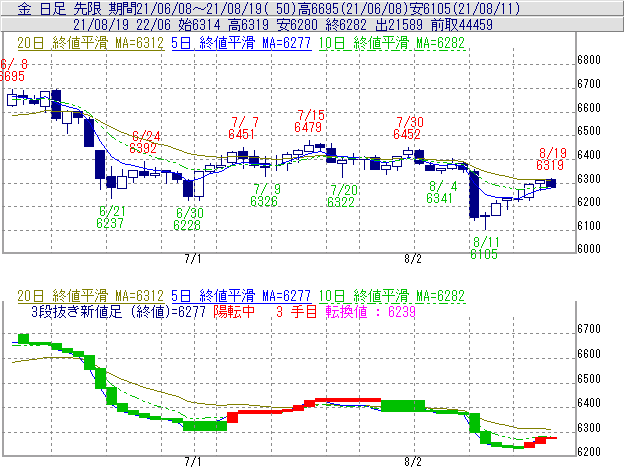Click the 8/2 date label under lower chart
Screen dimensions: 624x475
[413, 462]
